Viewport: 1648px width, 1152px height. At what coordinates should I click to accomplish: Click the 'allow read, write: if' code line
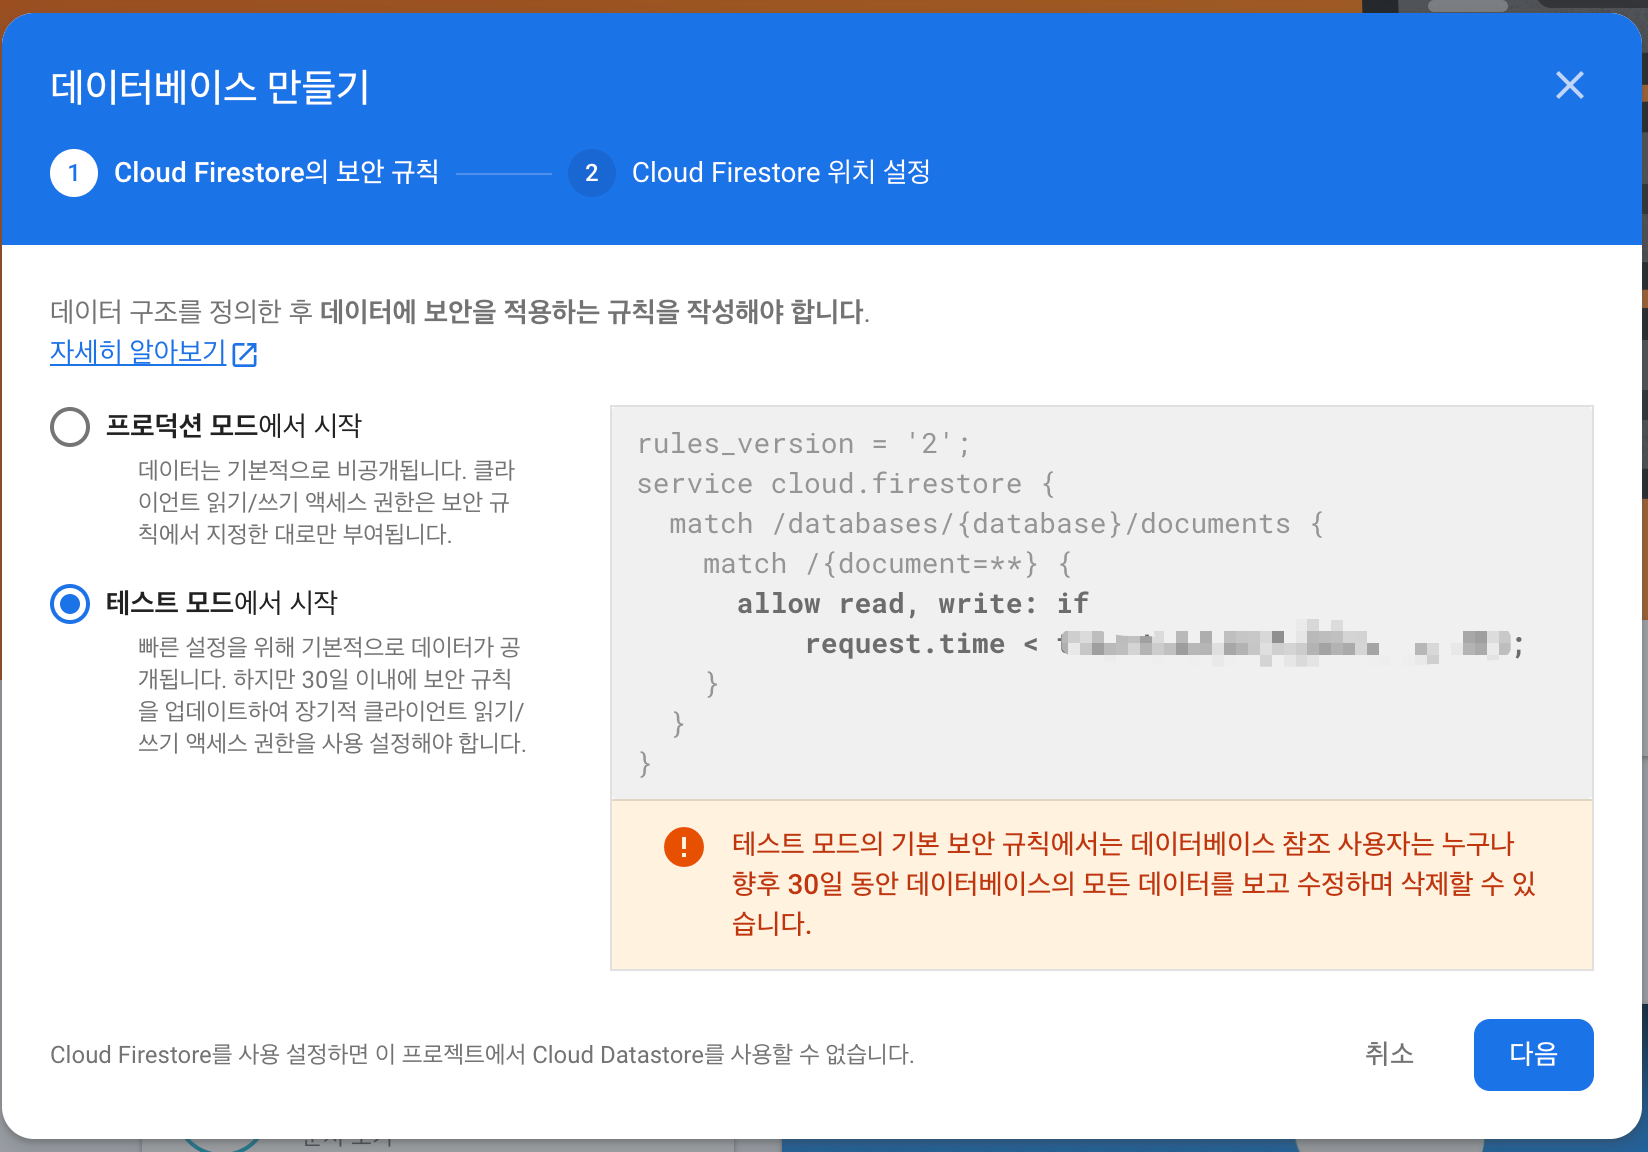point(913,603)
